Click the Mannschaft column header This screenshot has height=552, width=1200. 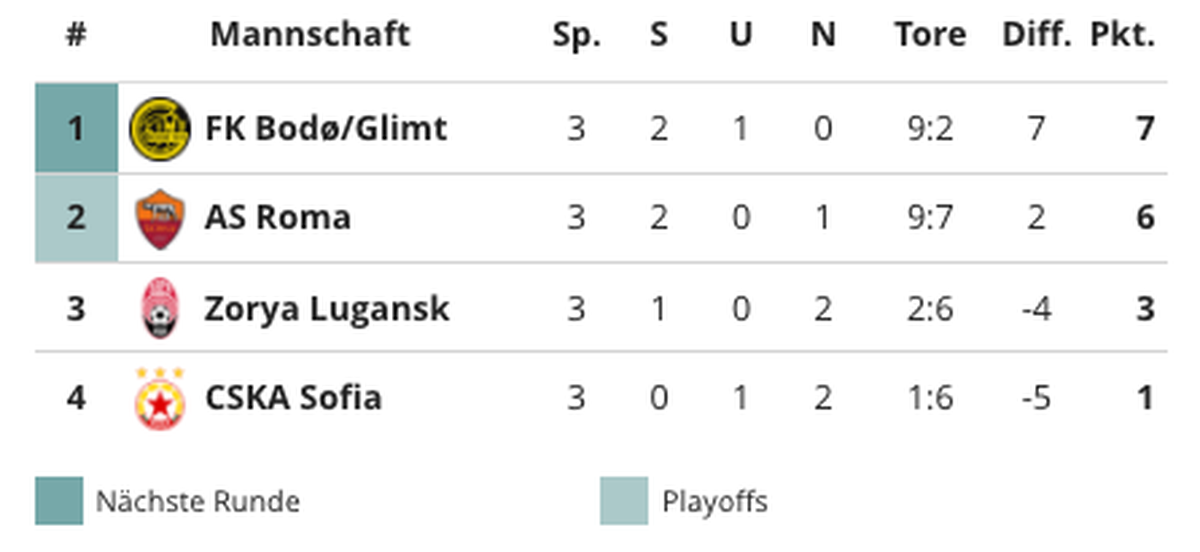310,35
